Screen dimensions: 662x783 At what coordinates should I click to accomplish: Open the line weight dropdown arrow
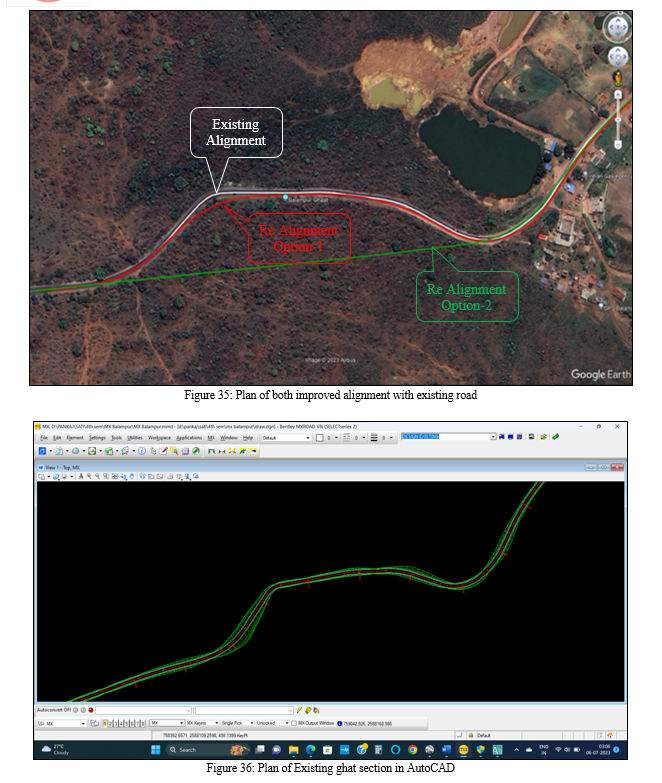[x=391, y=438]
